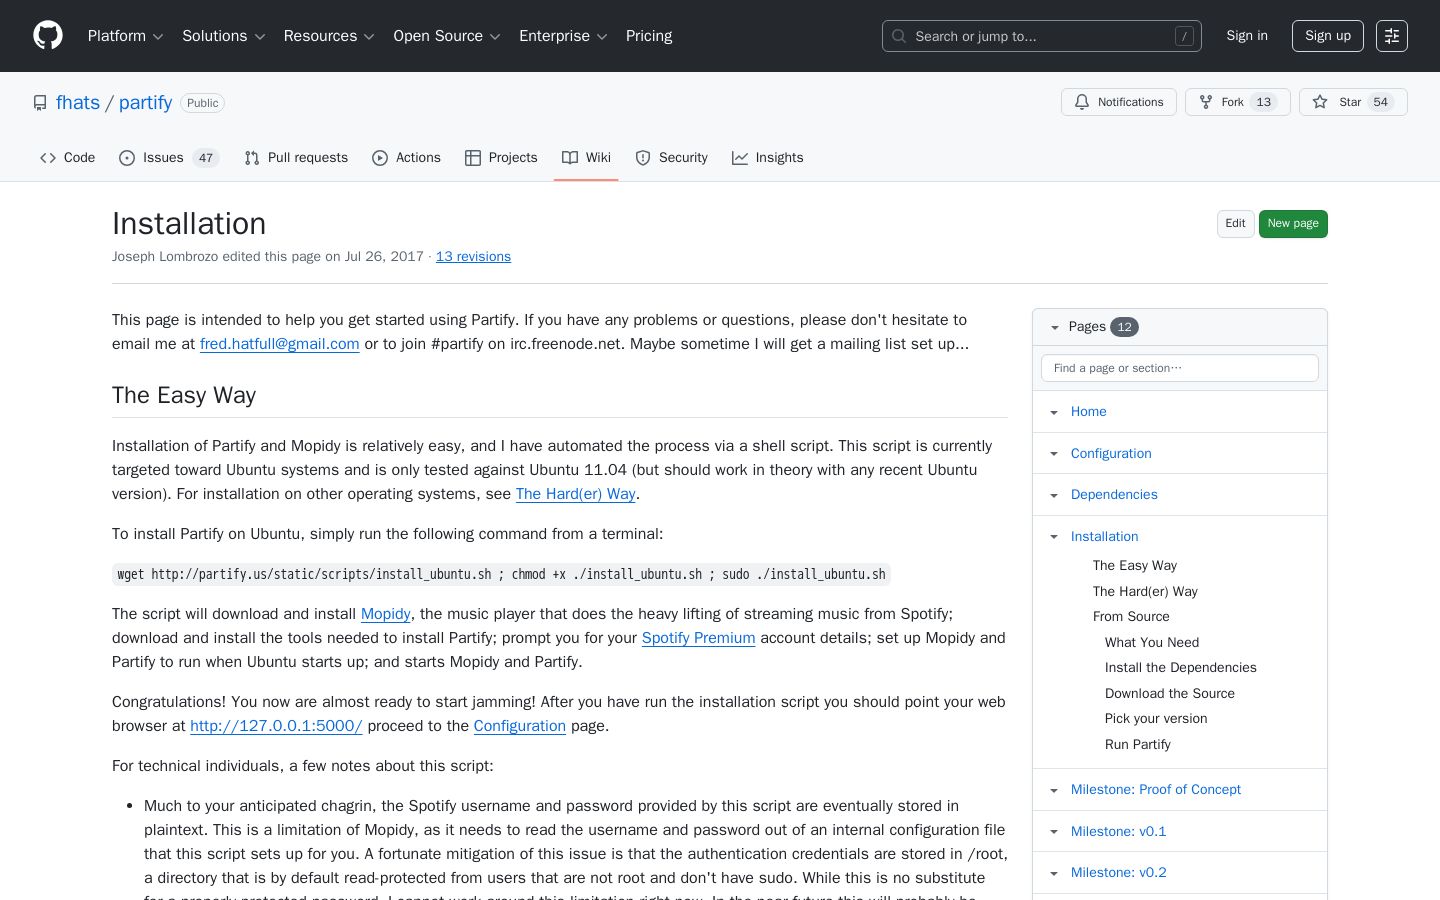Open Milestone: v0.2 page

point(1119,873)
